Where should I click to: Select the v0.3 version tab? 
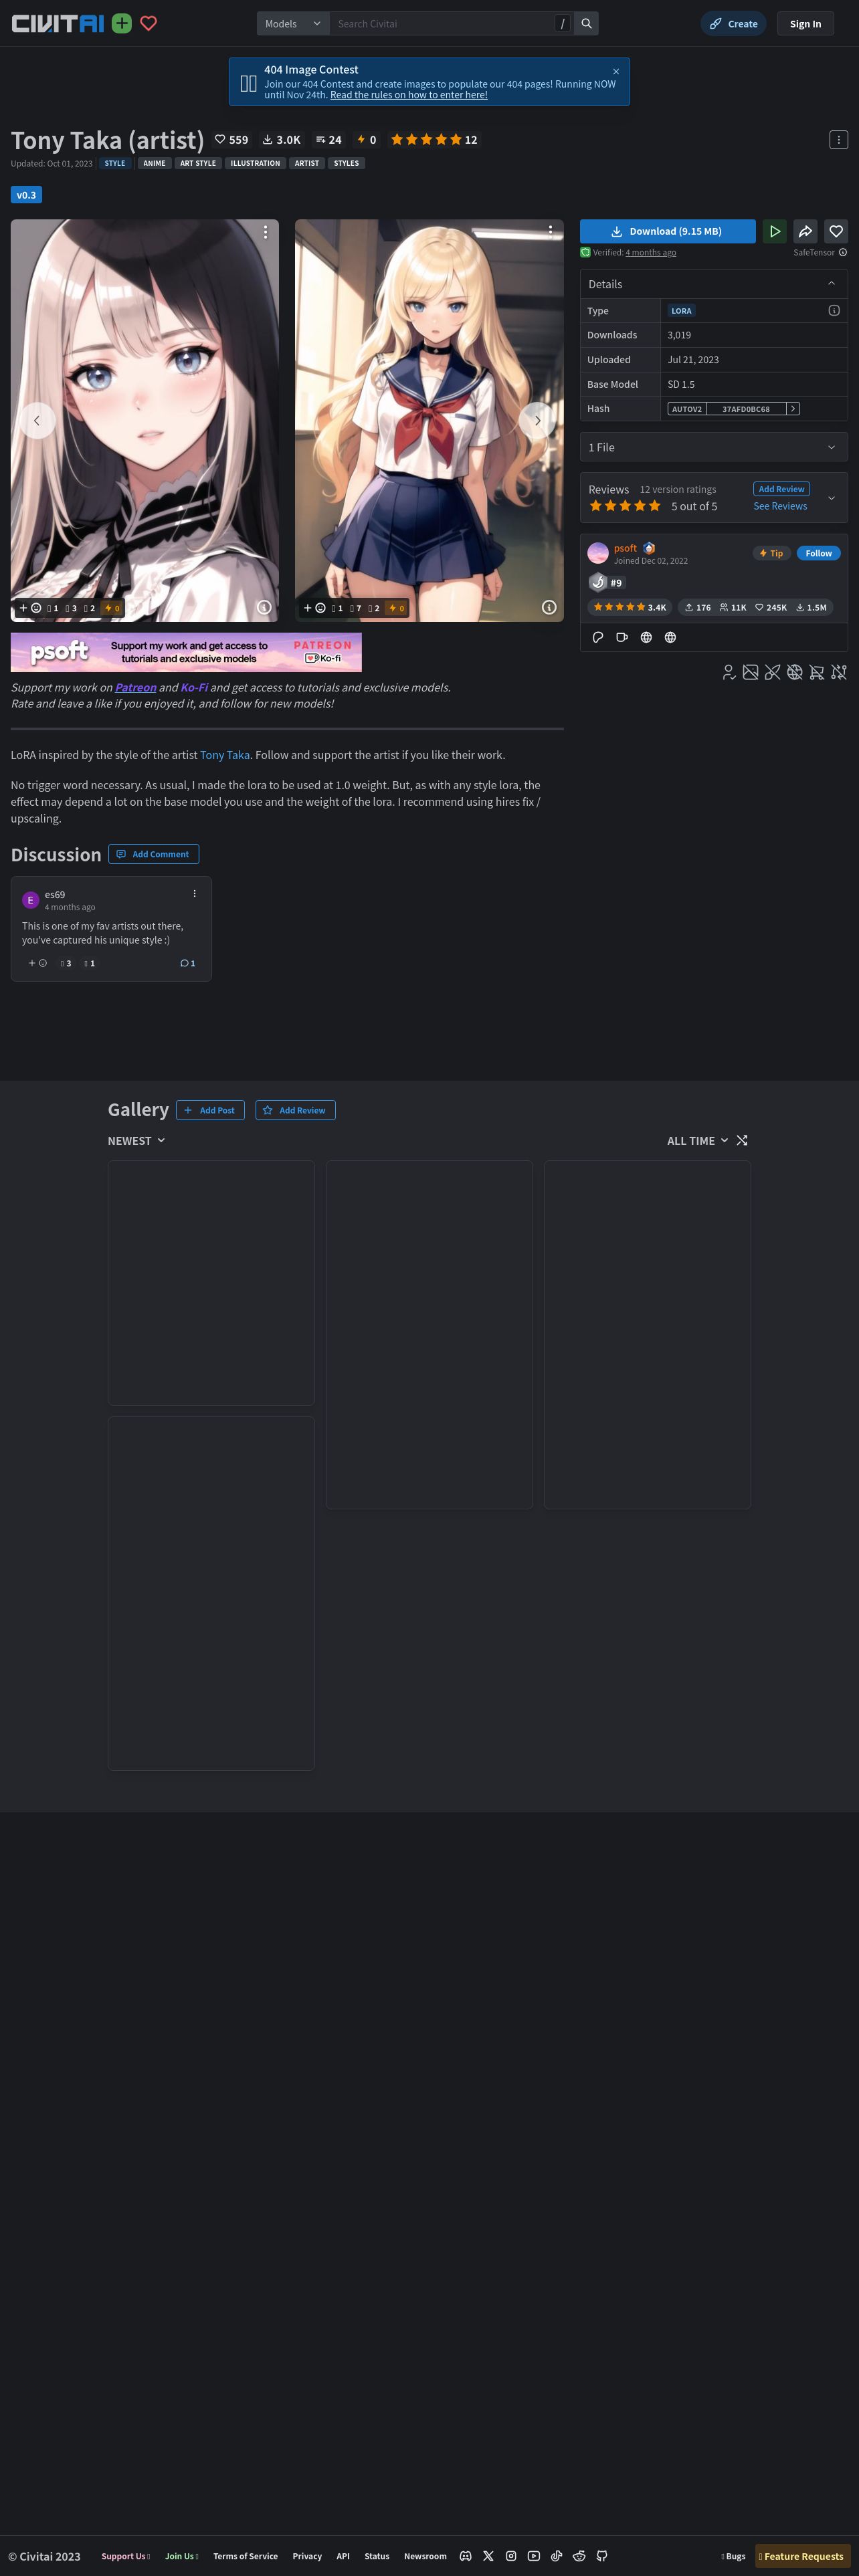click(x=26, y=195)
